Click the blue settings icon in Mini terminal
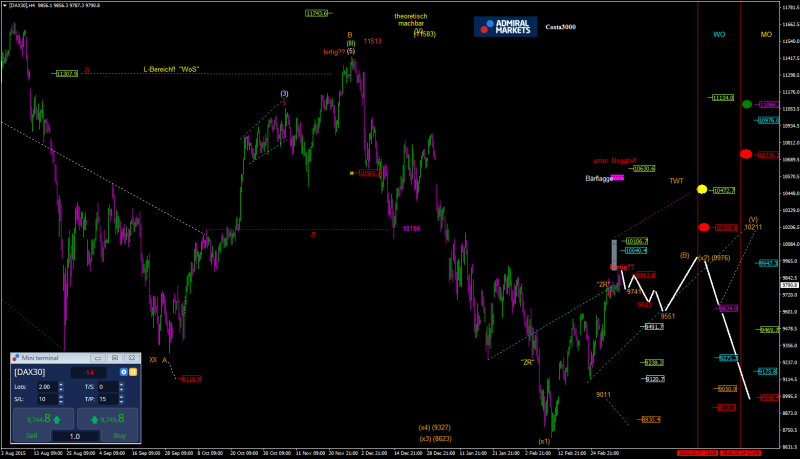Screen dimensions: 800x459 pos(122,372)
